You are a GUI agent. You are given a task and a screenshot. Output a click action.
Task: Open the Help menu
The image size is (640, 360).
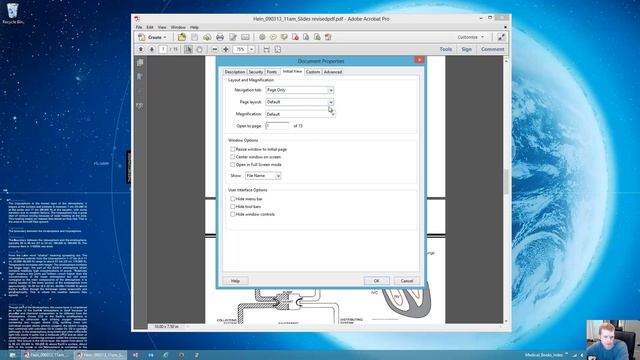click(x=194, y=27)
